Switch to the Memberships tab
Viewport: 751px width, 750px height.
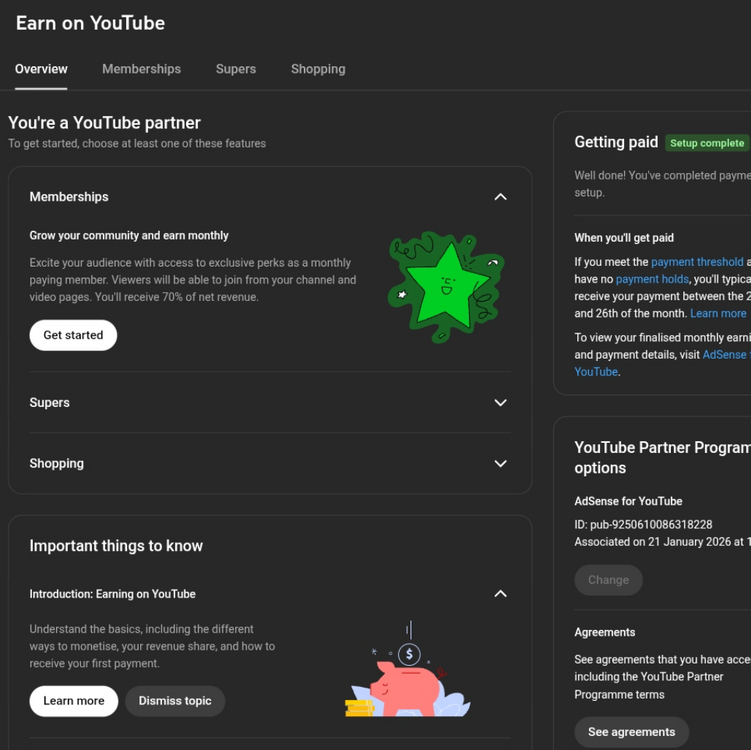pyautogui.click(x=141, y=69)
